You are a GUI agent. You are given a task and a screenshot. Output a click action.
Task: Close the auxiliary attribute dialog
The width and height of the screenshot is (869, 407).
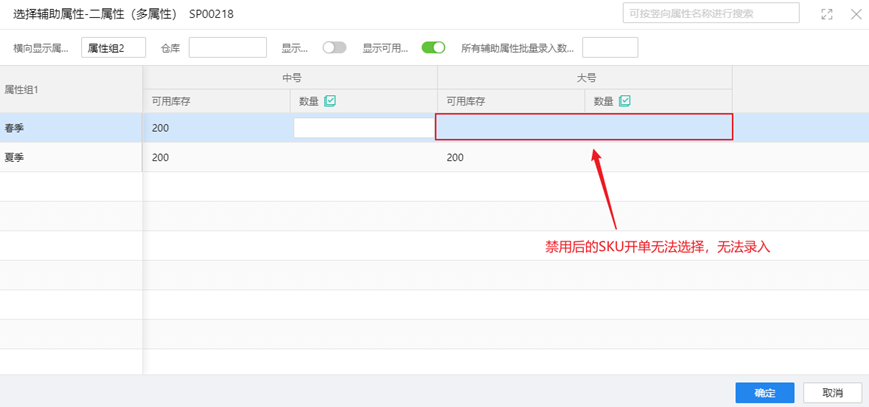855,14
